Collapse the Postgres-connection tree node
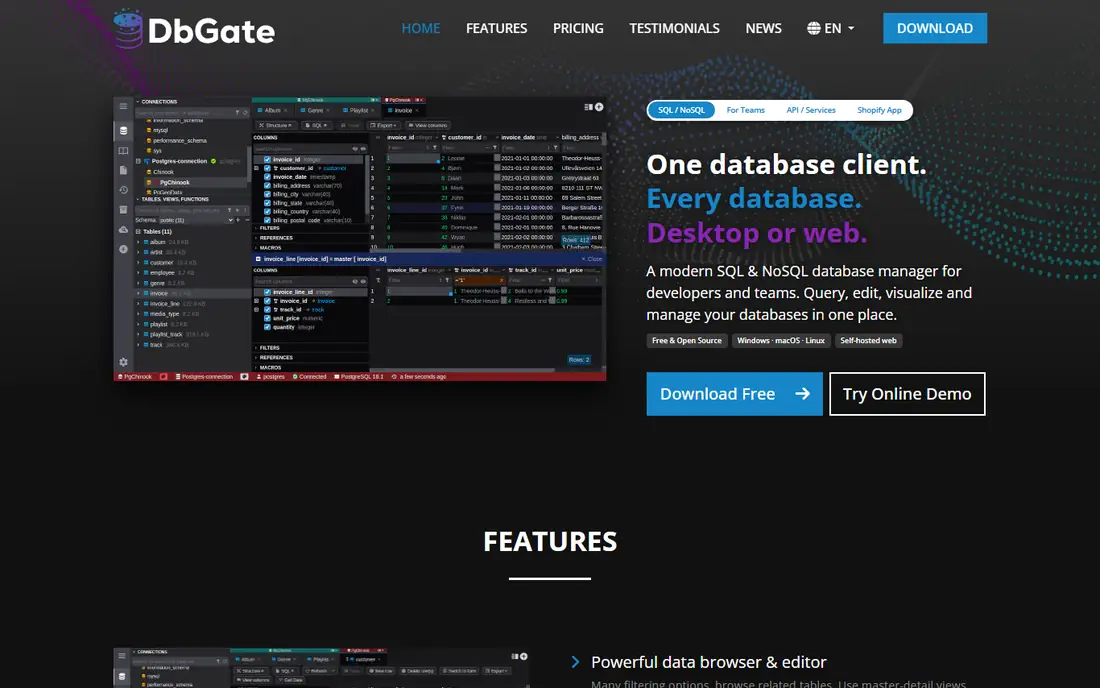This screenshot has height=688, width=1100. click(138, 161)
